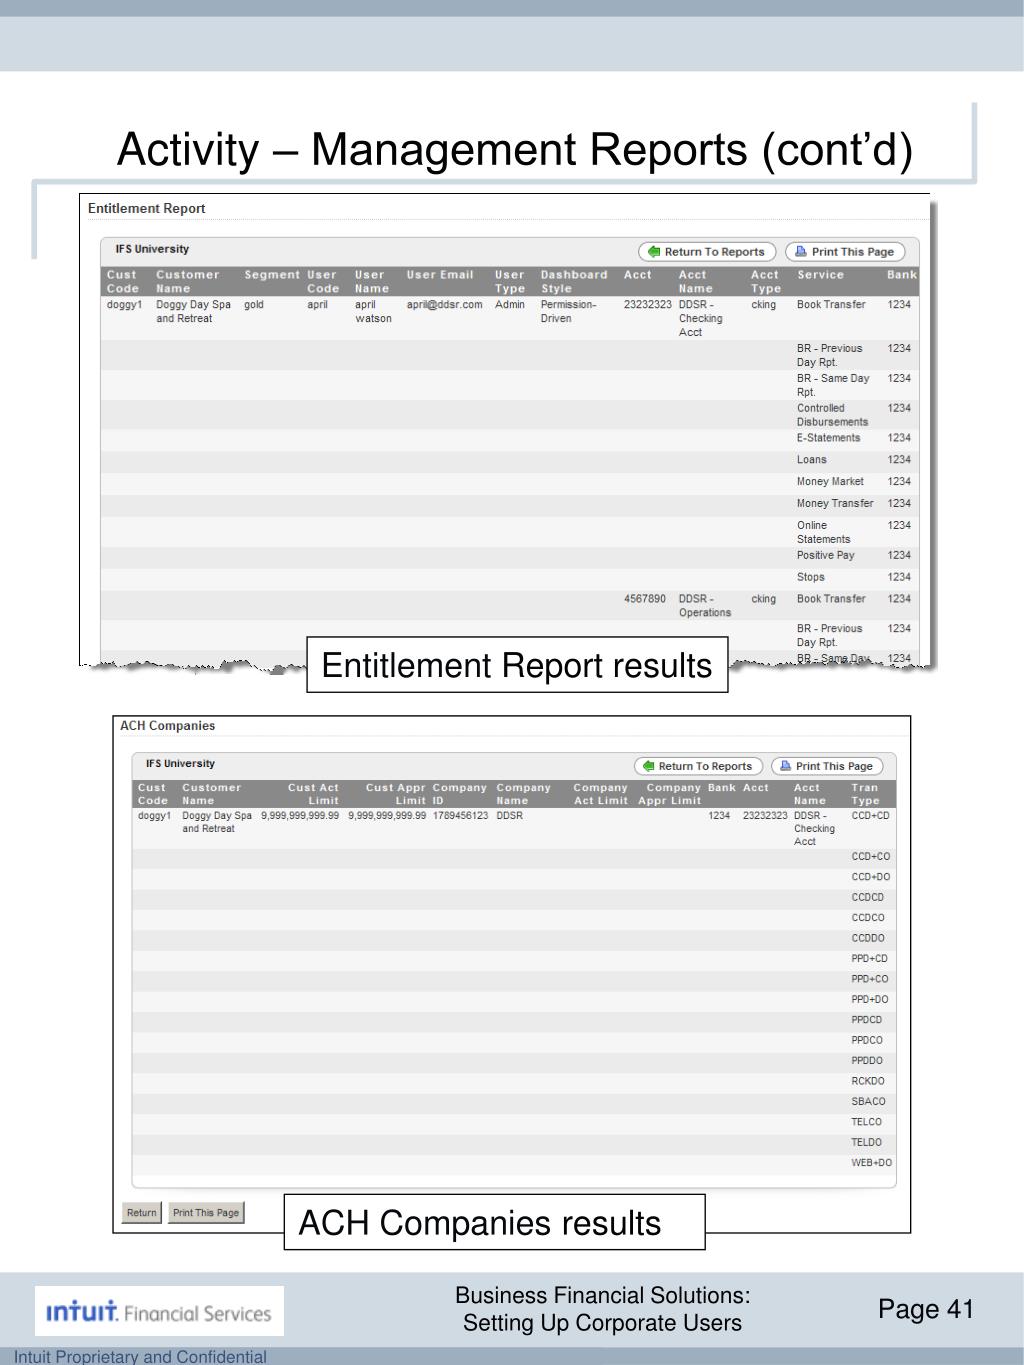Image resolution: width=1024 pixels, height=1365 pixels.
Task: Click Return To Reports in Entitlement Report
Action: point(707,252)
